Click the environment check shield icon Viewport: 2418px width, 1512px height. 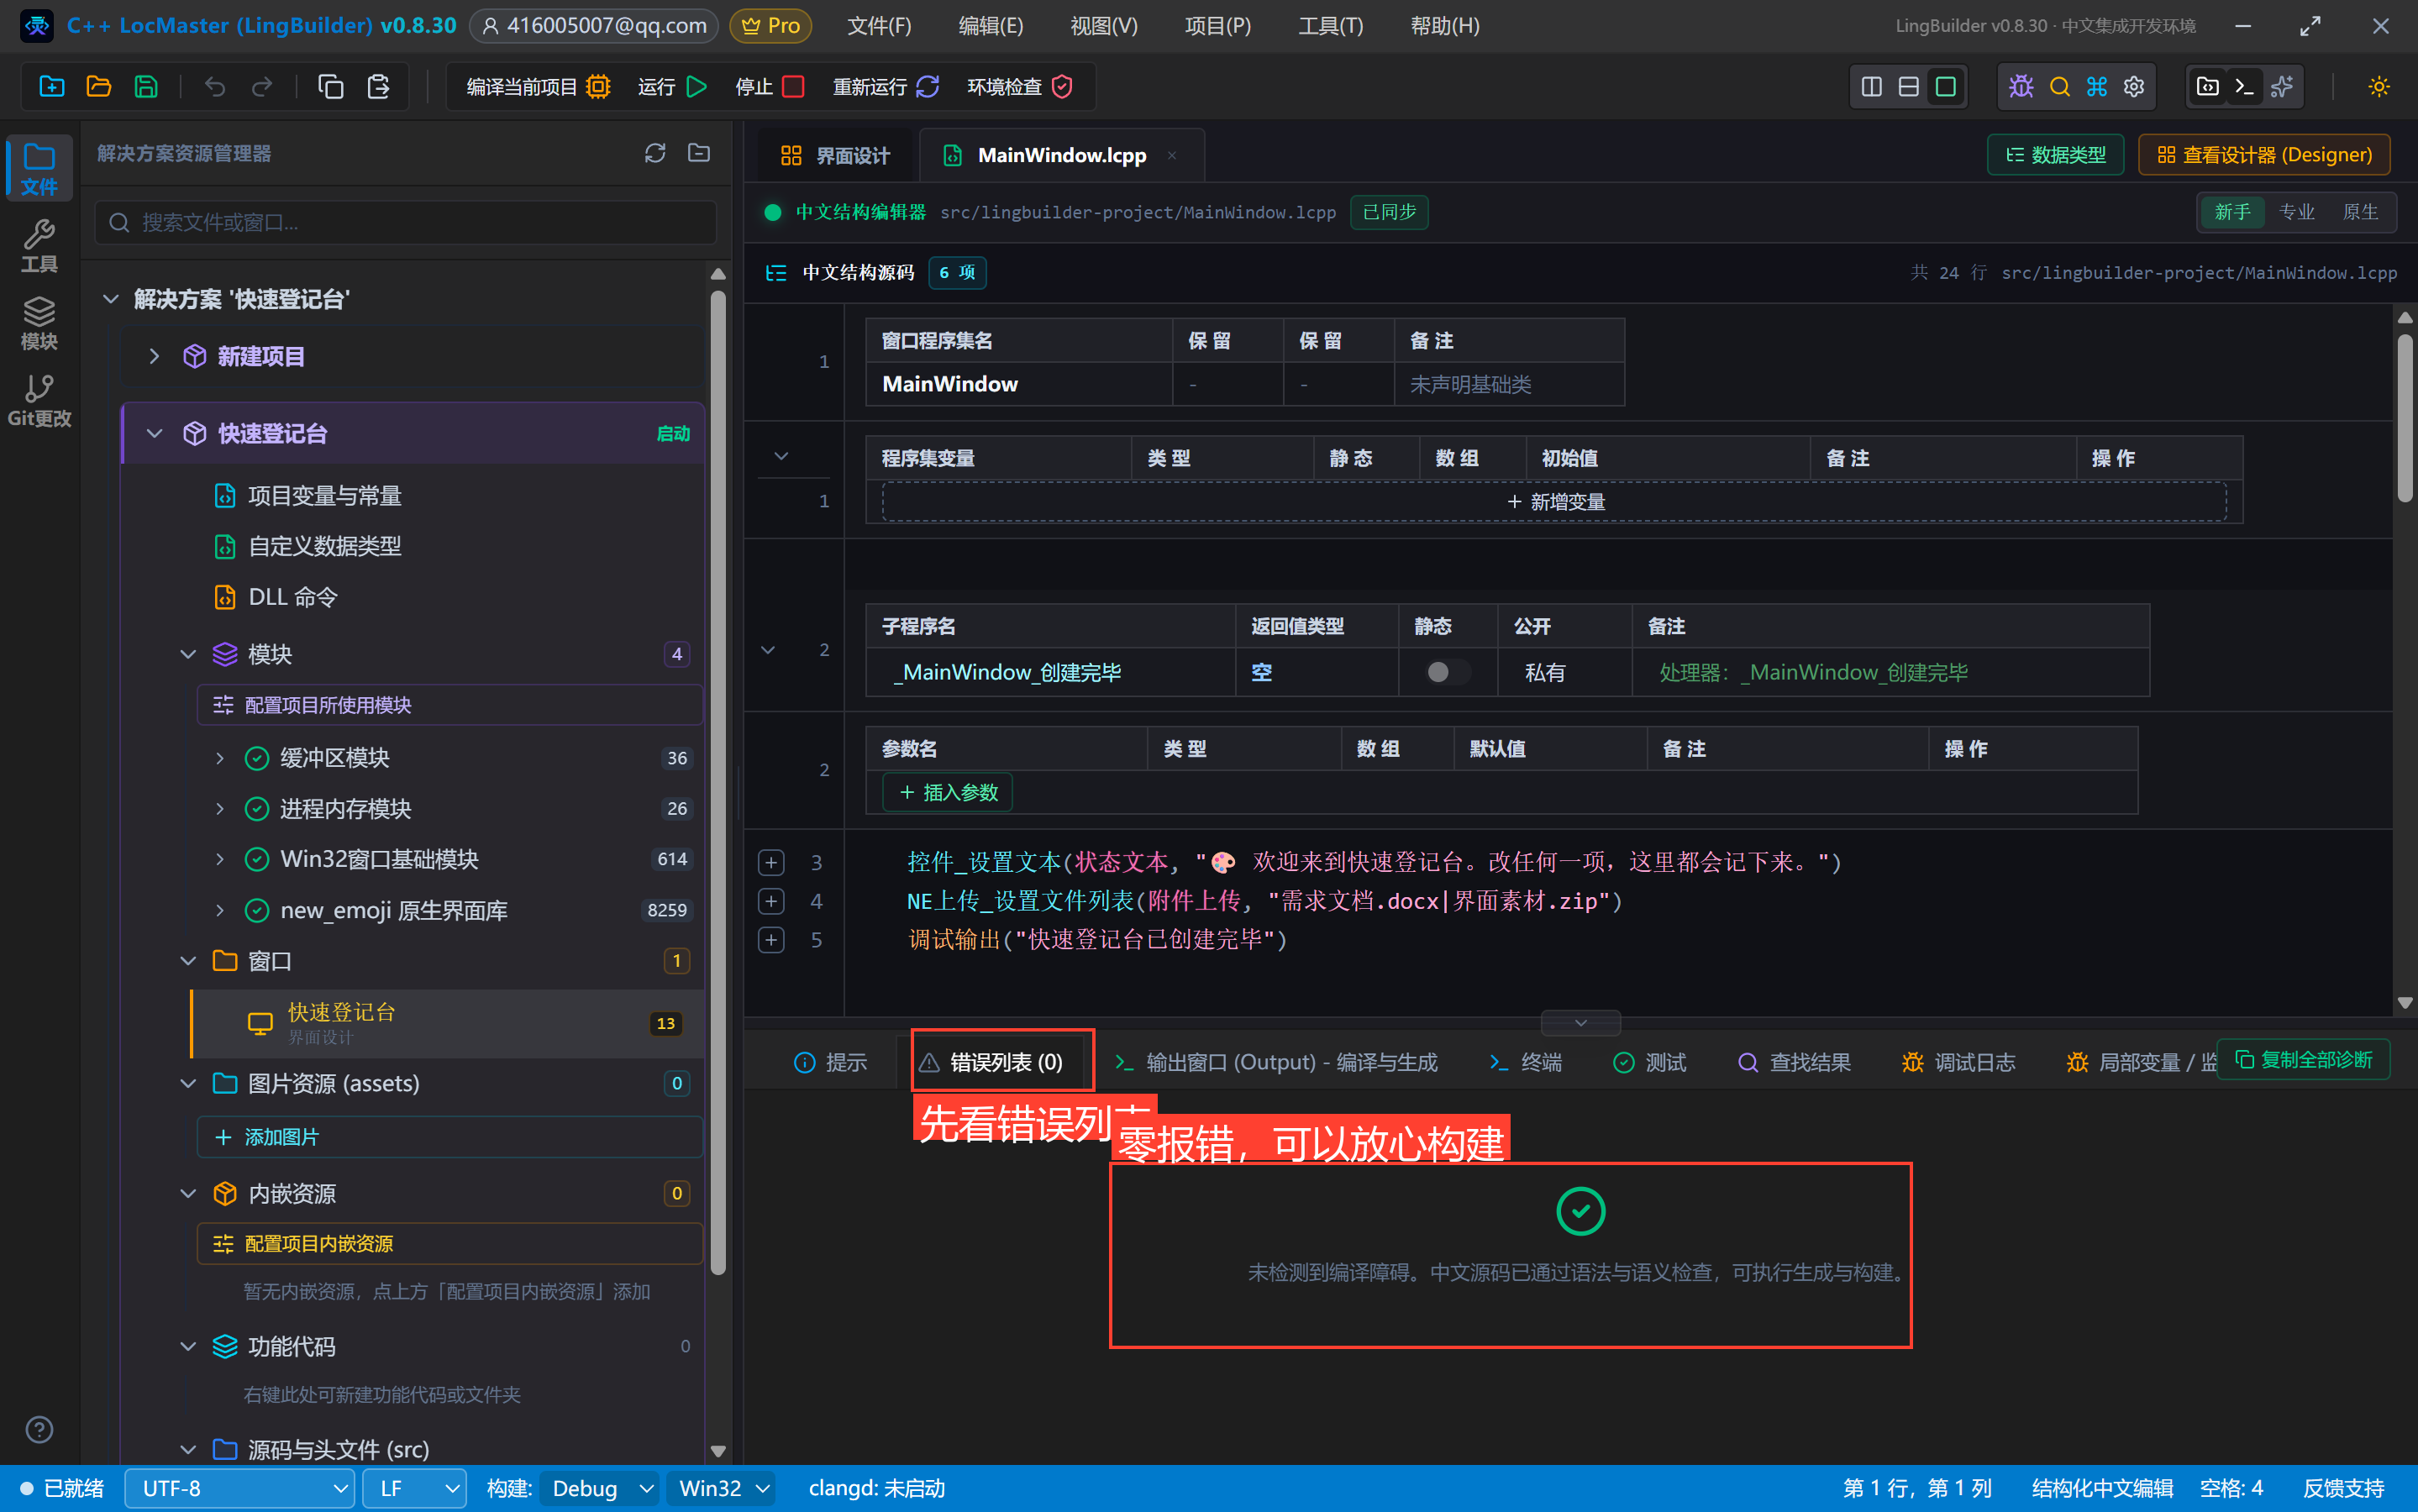pyautogui.click(x=1062, y=87)
